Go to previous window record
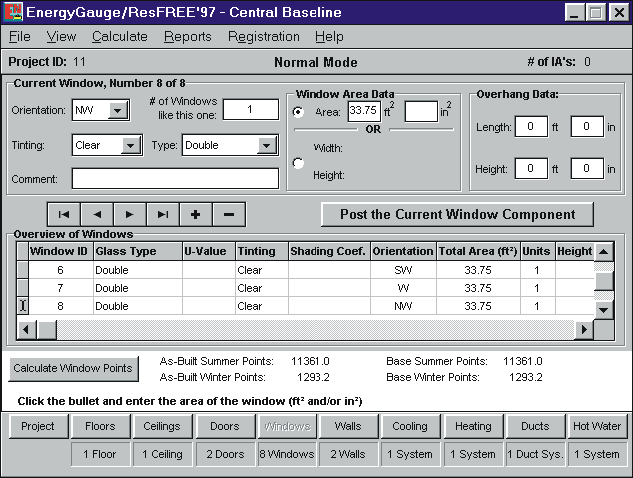Screen dimensions: 633x478 click(x=97, y=214)
